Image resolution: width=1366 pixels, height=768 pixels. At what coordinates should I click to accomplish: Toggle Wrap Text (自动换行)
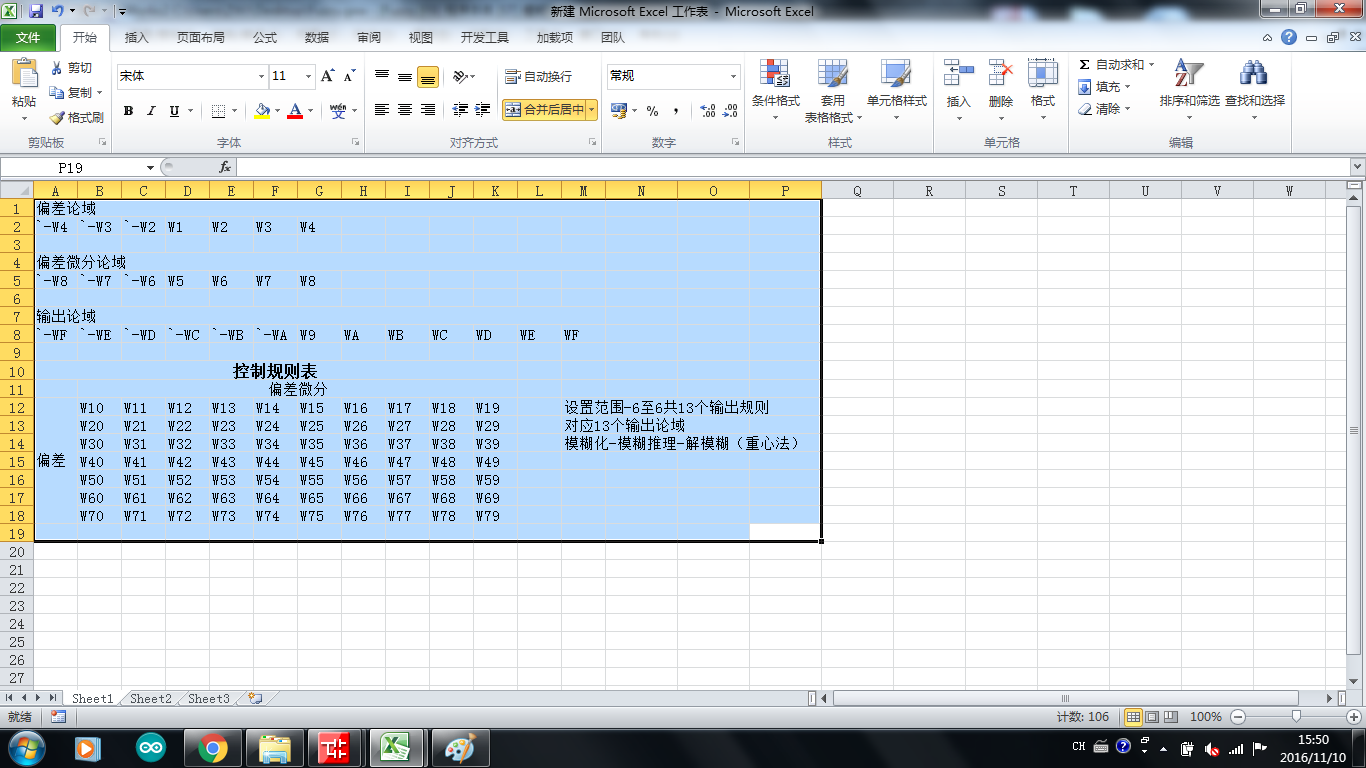[x=539, y=77]
